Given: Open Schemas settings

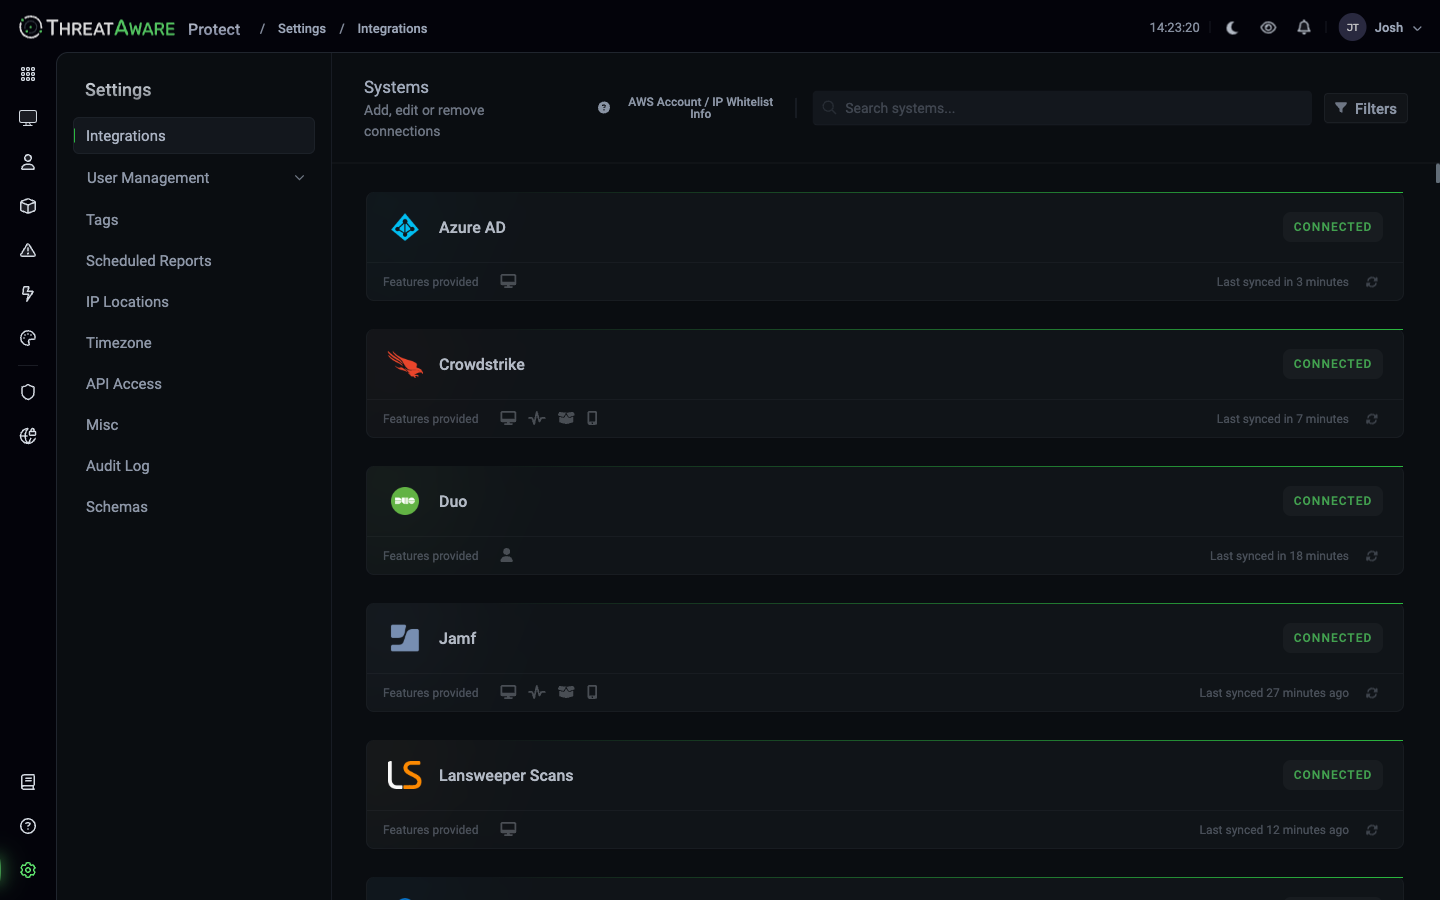Looking at the screenshot, I should click(x=117, y=507).
